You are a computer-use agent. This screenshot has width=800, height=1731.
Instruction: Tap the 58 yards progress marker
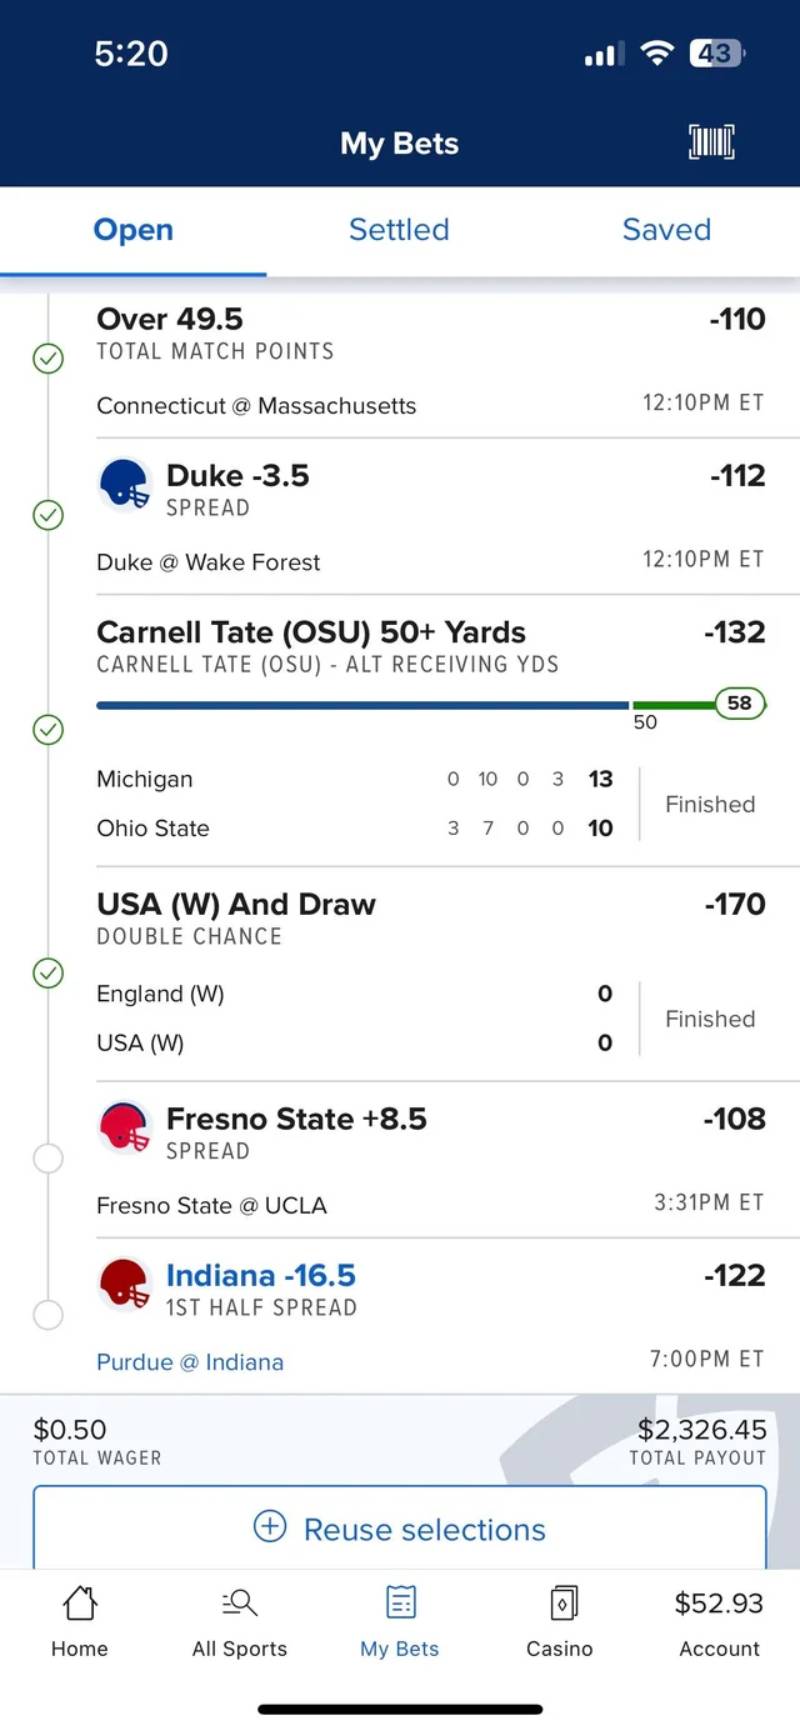click(x=740, y=703)
